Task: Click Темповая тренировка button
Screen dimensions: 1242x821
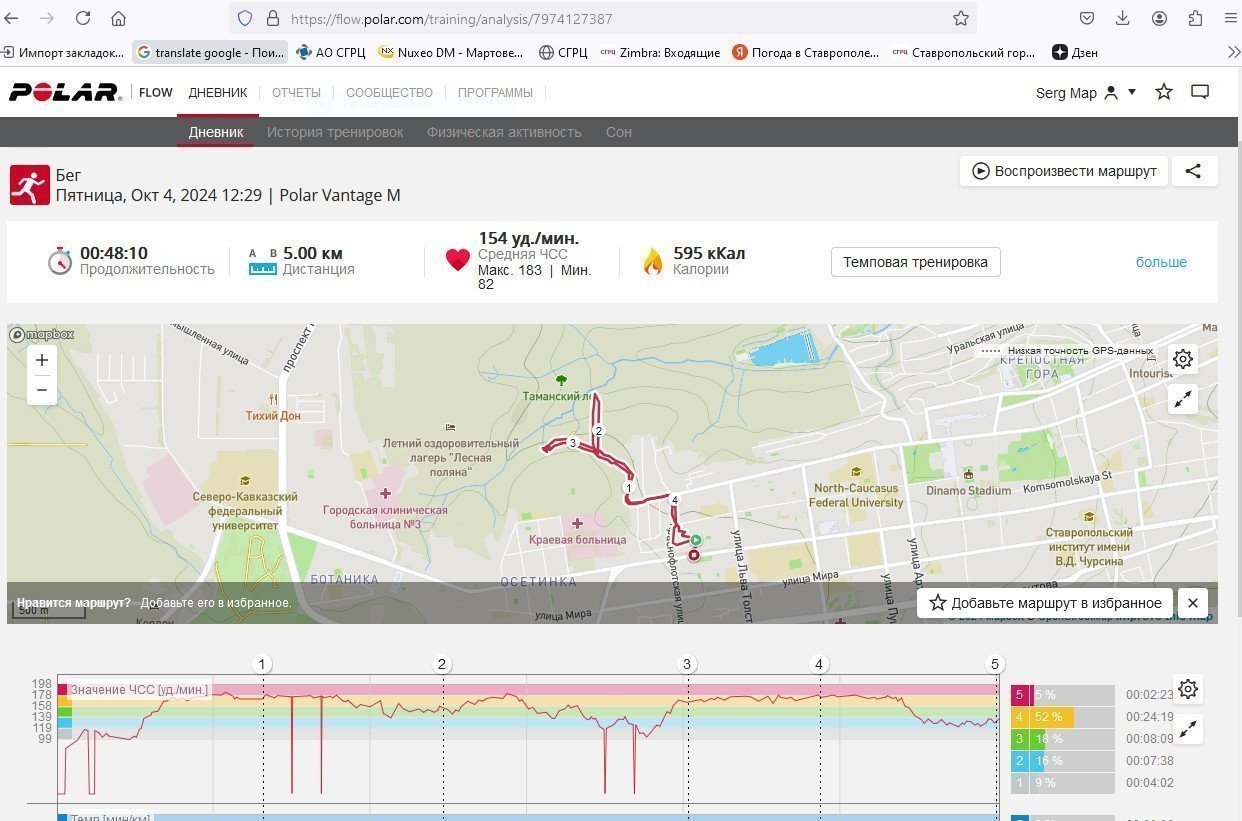Action: click(915, 262)
